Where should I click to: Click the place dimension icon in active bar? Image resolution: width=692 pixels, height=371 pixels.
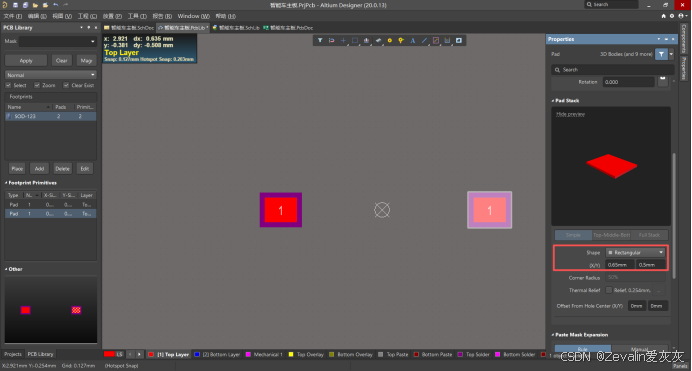coord(448,40)
